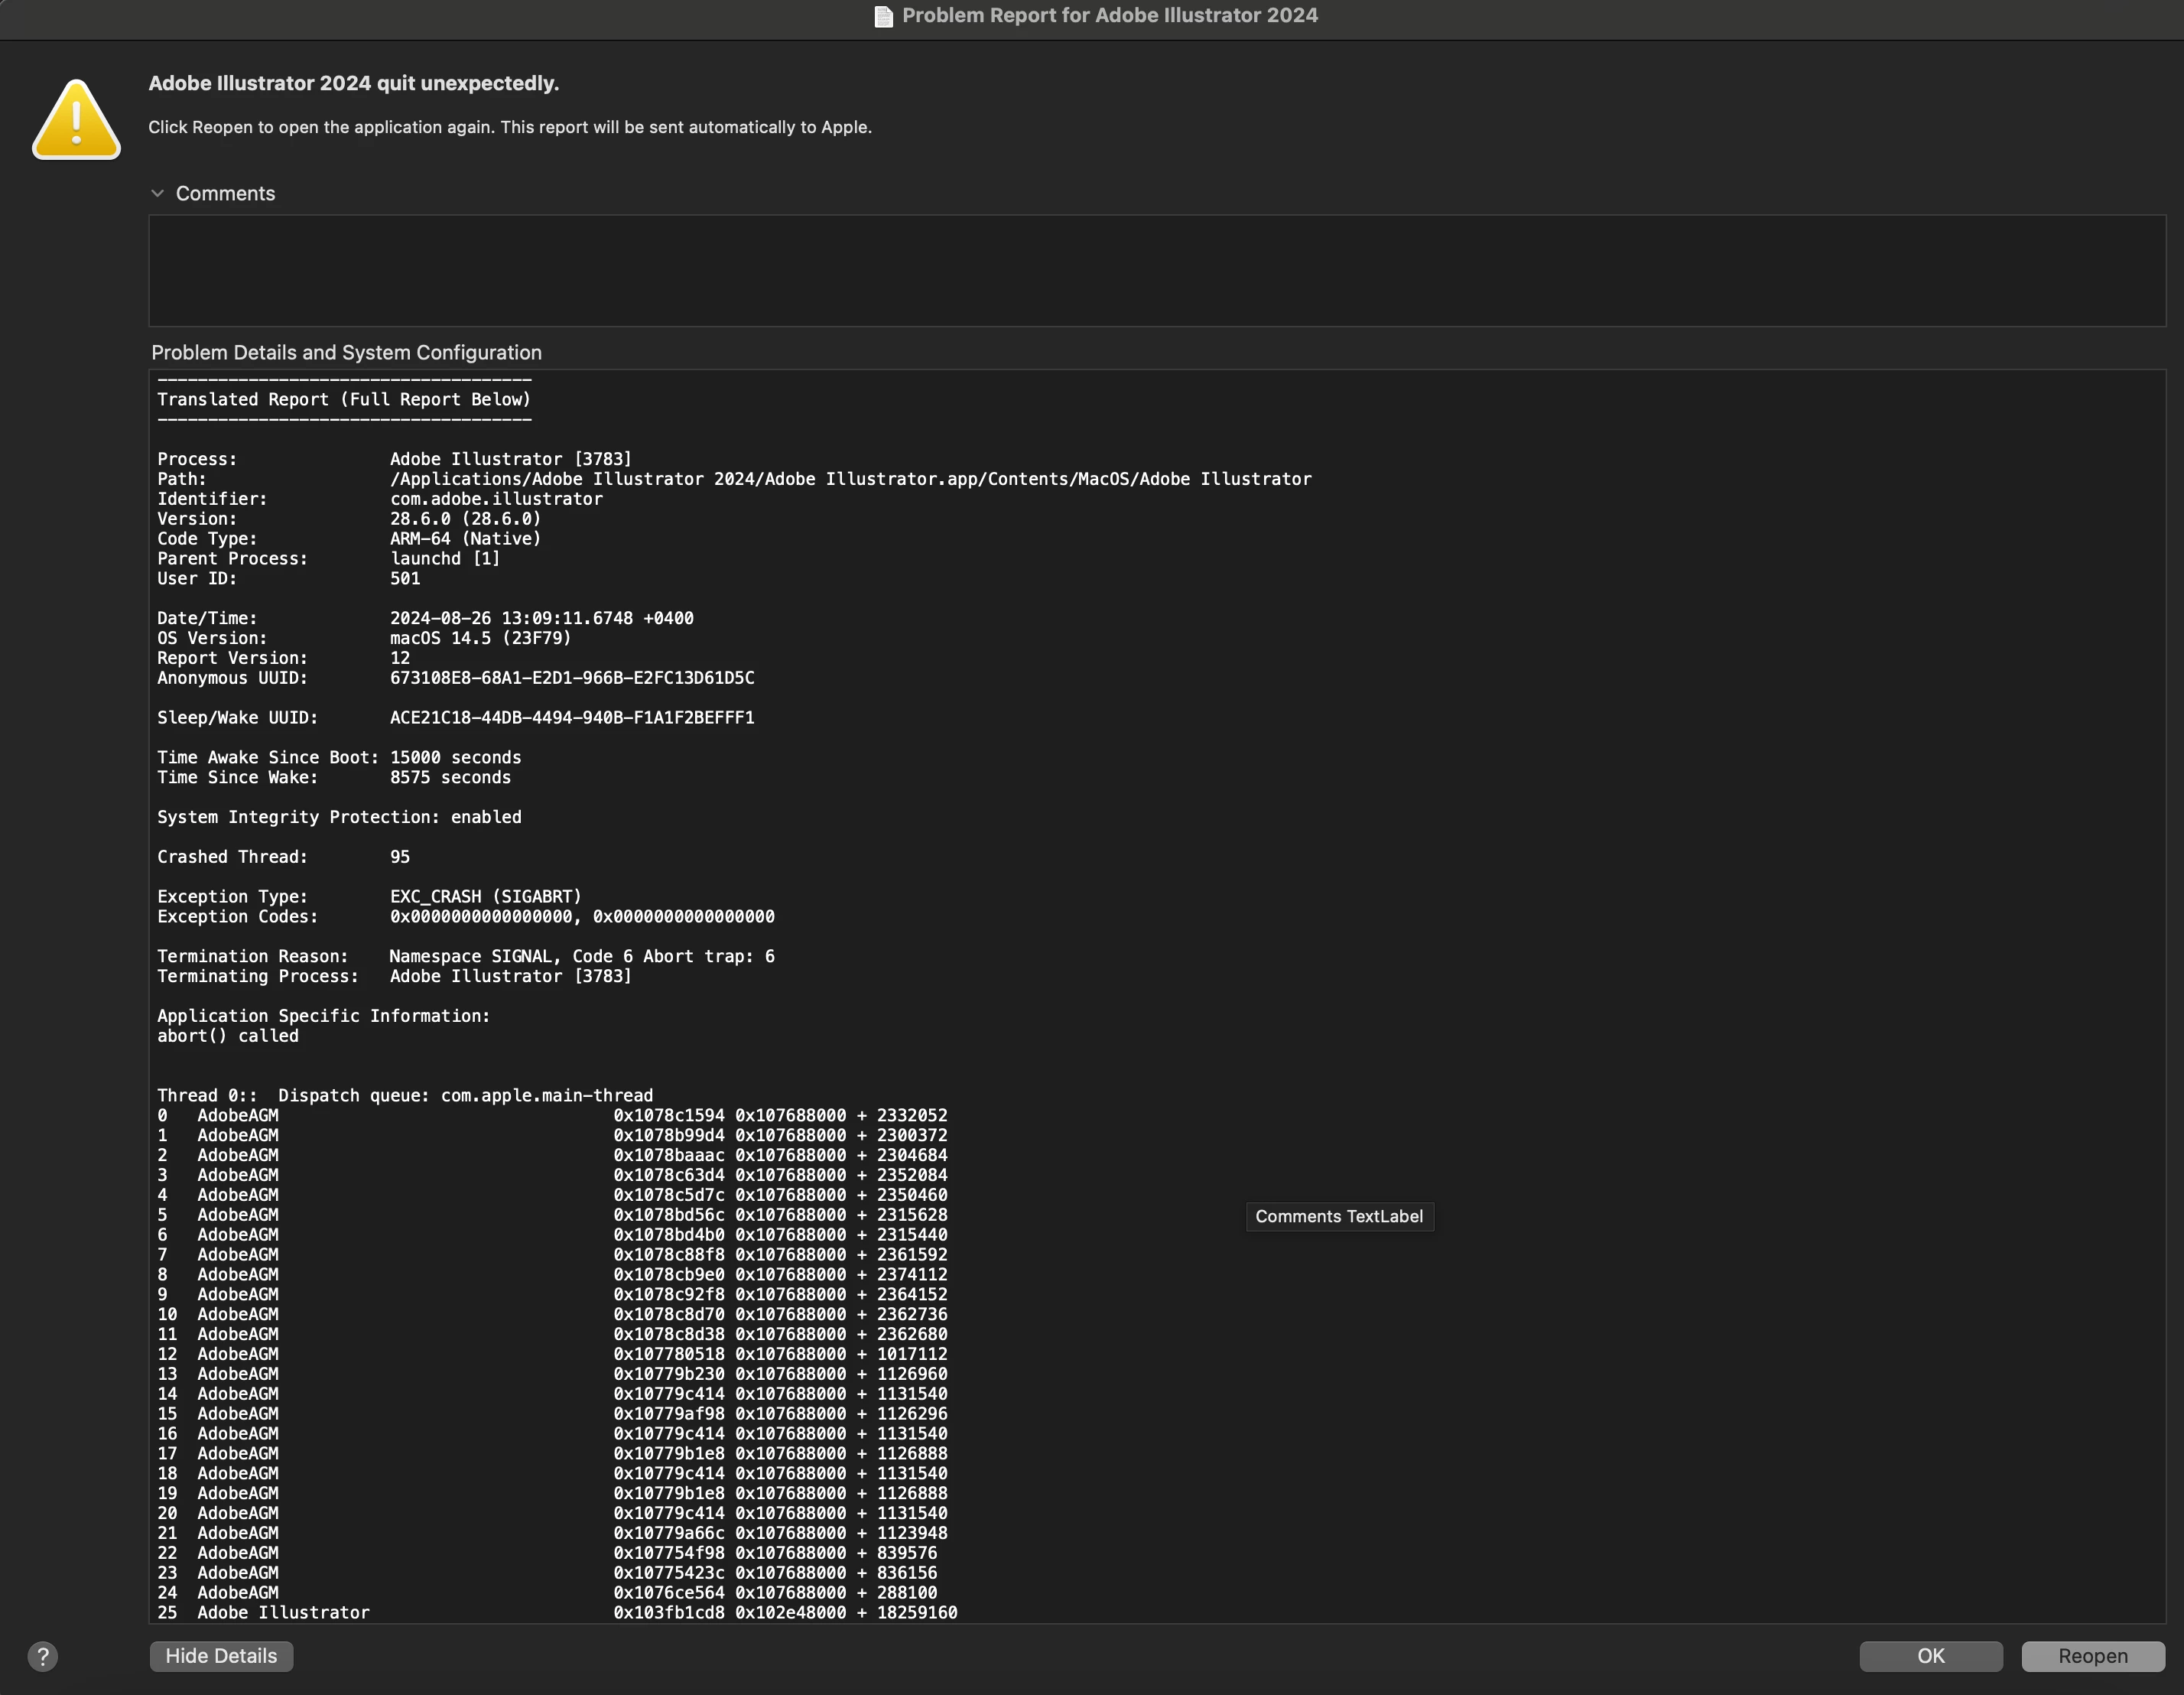
Task: Click the 'quit unexpectedly' heading text
Action: [353, 83]
